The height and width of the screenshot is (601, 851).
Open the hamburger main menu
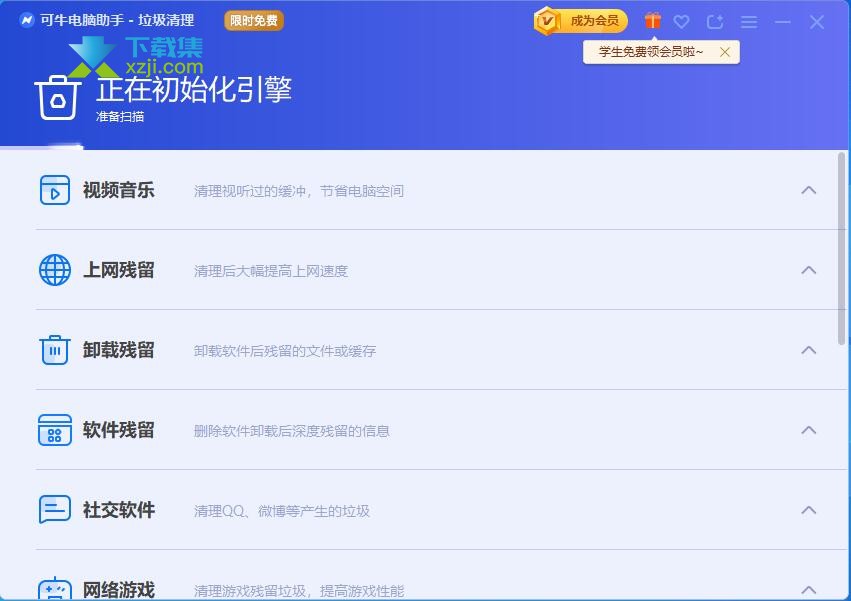pos(749,22)
